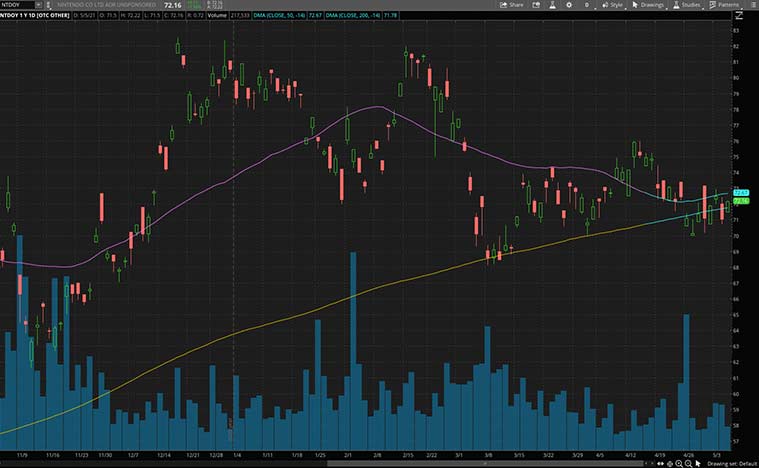Click the zoom out magnifier icon
759x468 pixels.
[x=688, y=464]
